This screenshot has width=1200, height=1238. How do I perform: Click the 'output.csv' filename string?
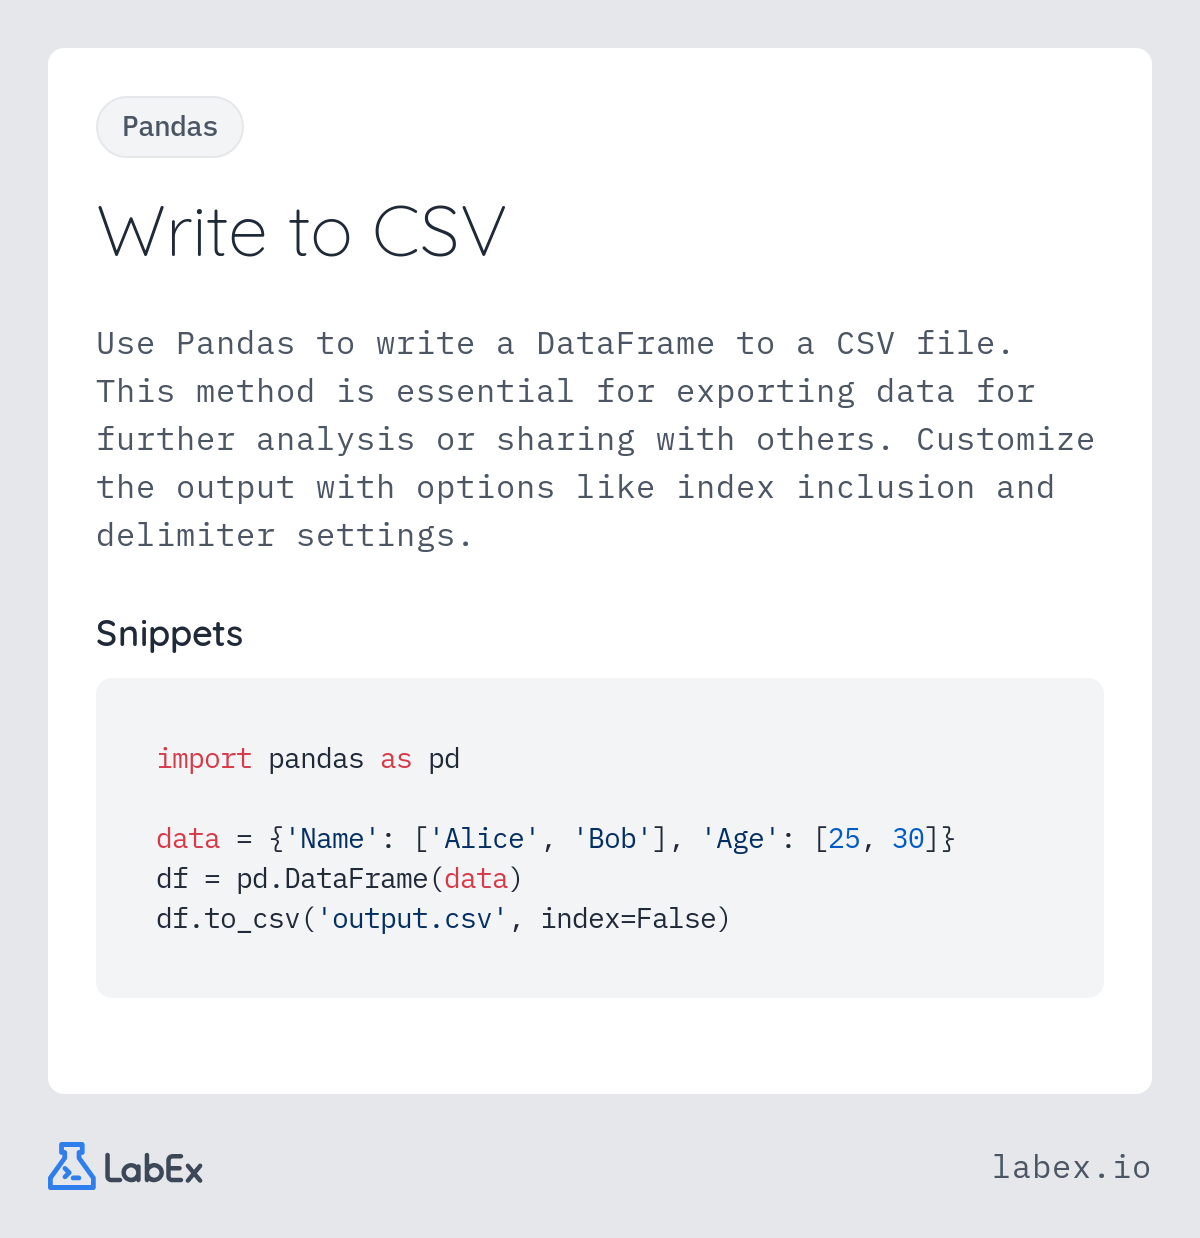(412, 919)
